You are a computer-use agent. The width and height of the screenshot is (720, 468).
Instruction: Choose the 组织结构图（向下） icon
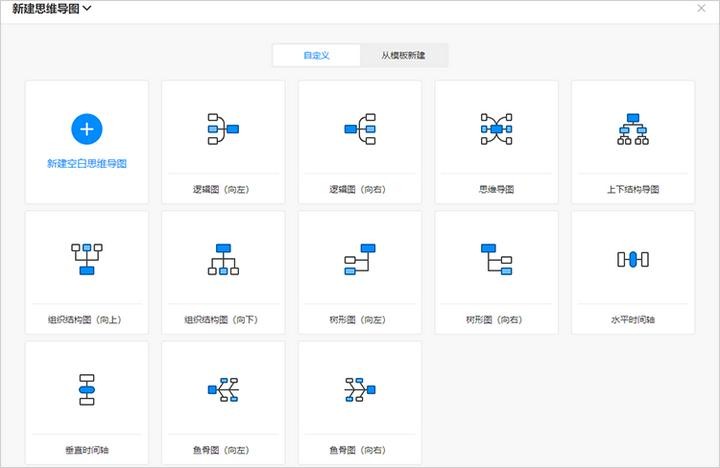point(223,259)
